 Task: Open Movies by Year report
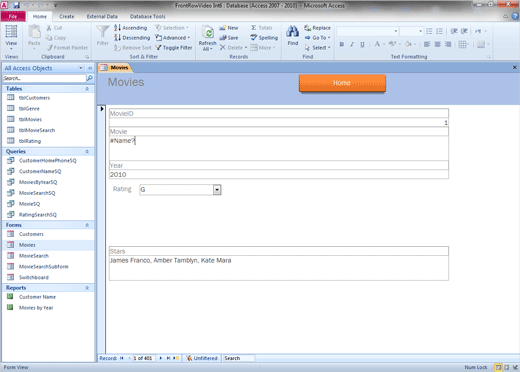(36, 308)
